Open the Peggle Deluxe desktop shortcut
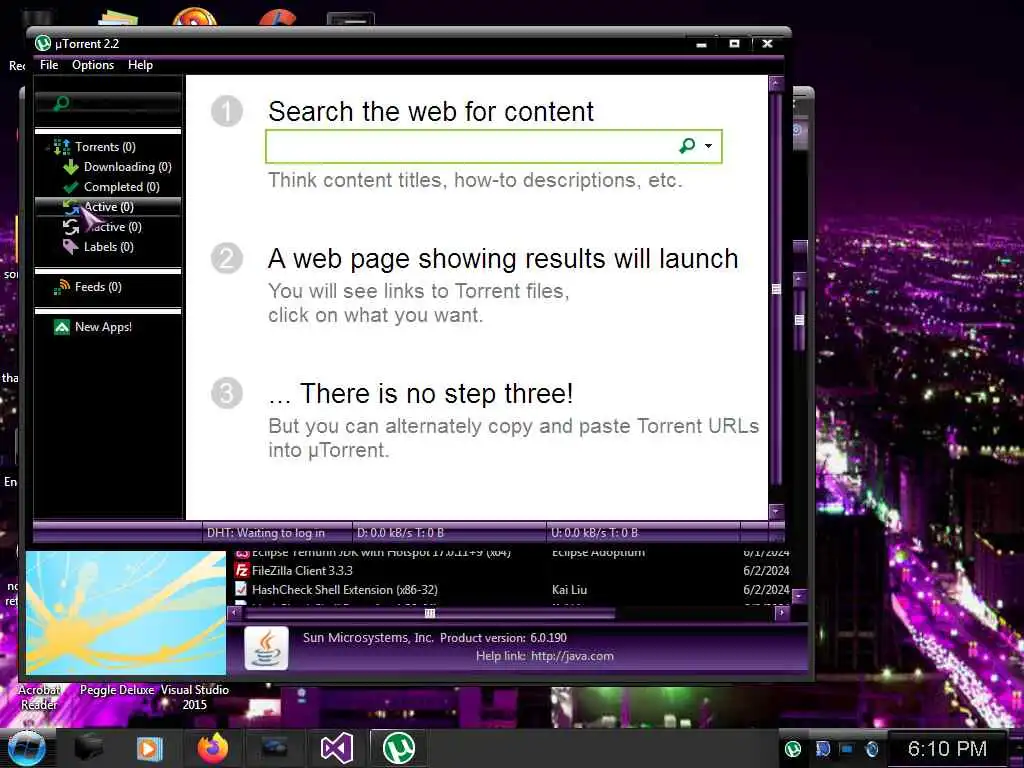 [x=117, y=690]
